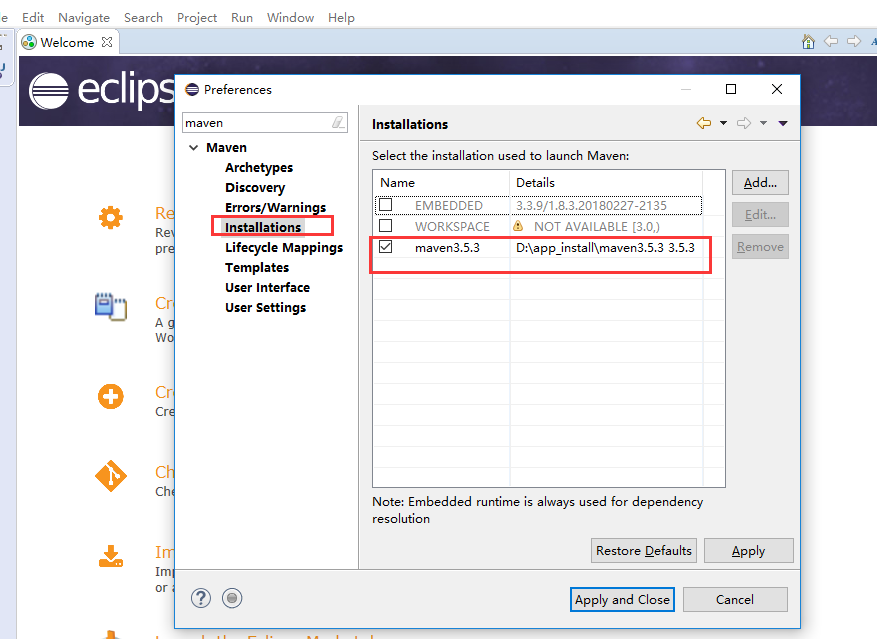877x639 pixels.
Task: Maximize the Preferences dialog
Action: [730, 89]
